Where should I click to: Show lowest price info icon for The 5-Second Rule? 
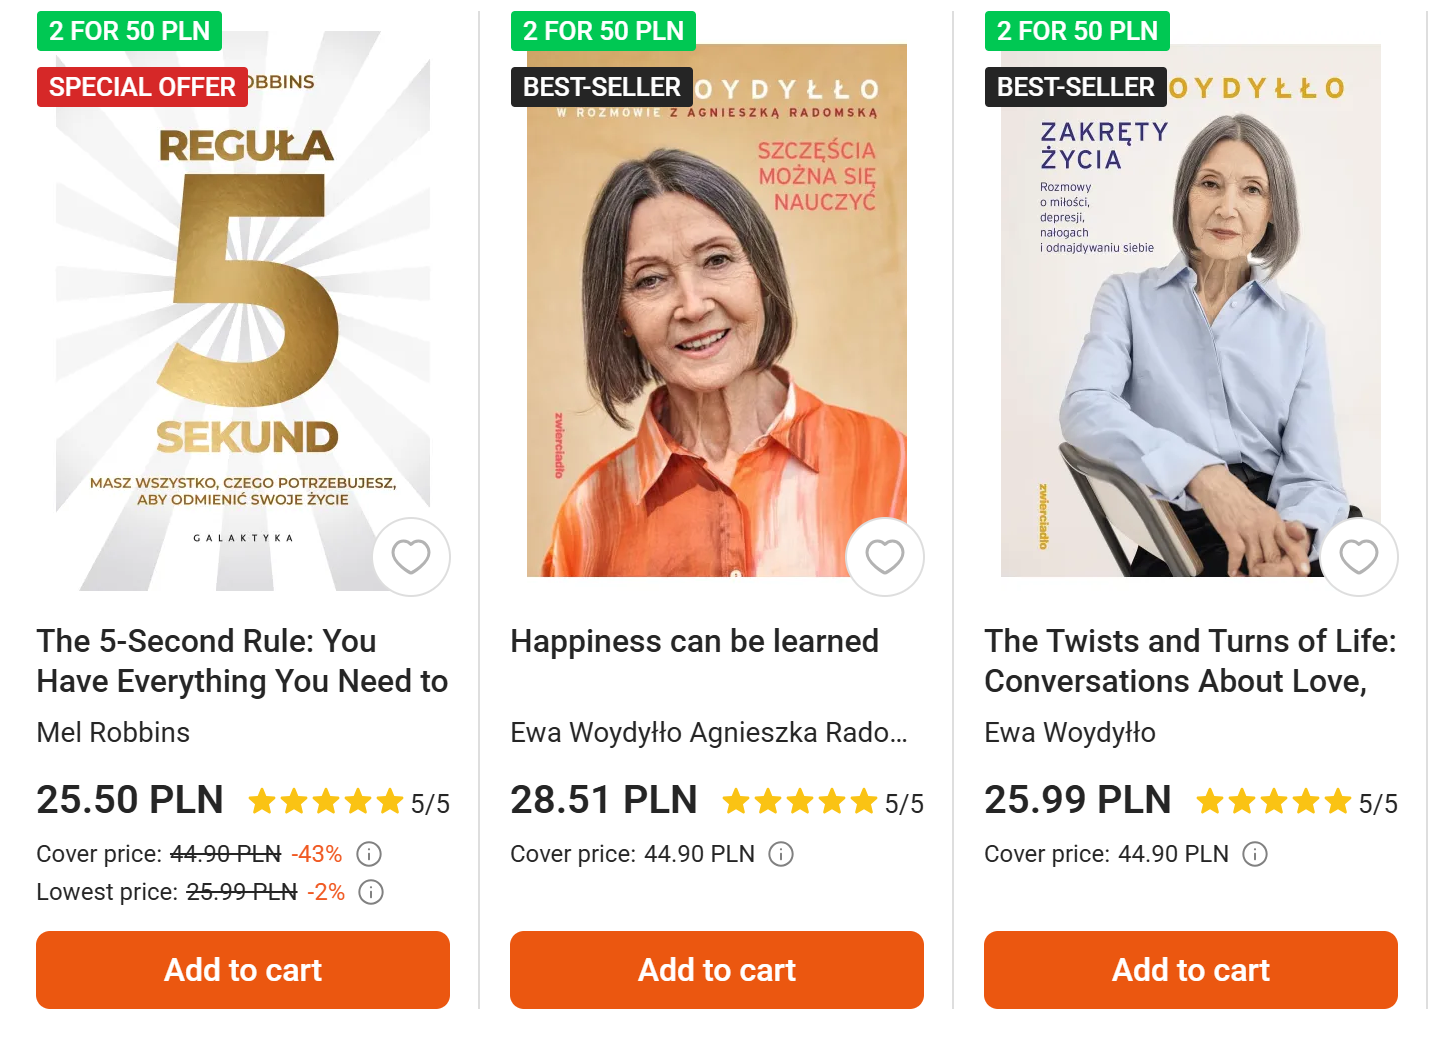coord(371,892)
